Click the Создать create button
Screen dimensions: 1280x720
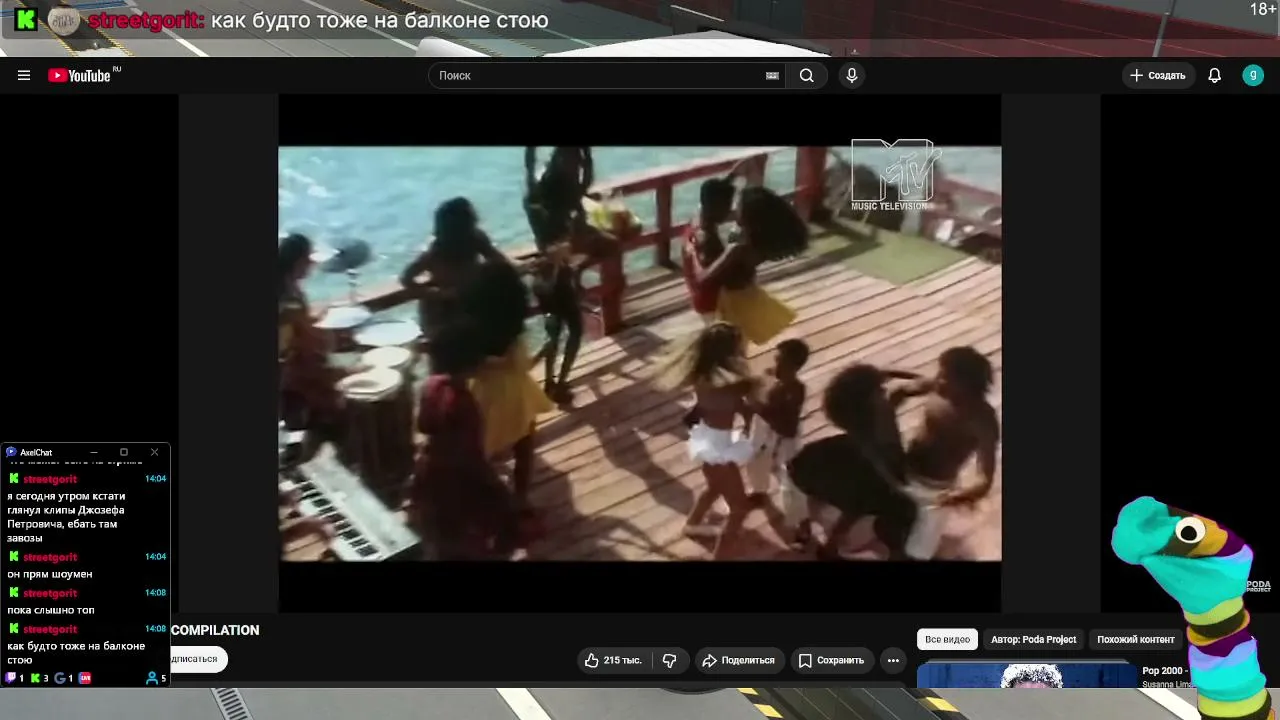[1158, 75]
